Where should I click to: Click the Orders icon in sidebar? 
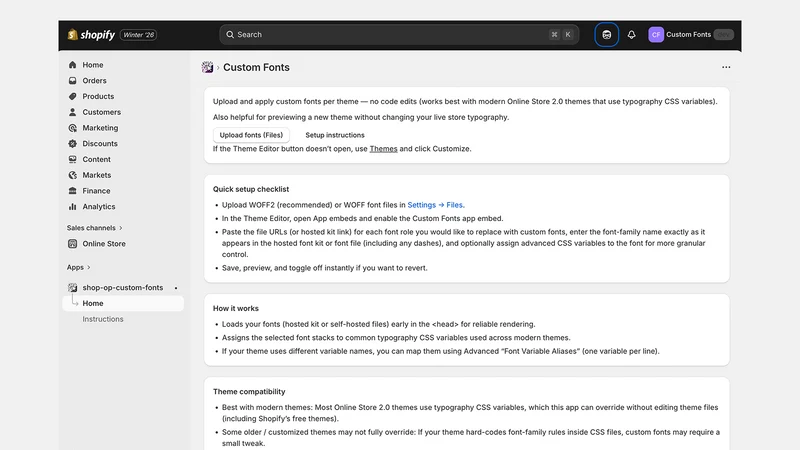72,81
